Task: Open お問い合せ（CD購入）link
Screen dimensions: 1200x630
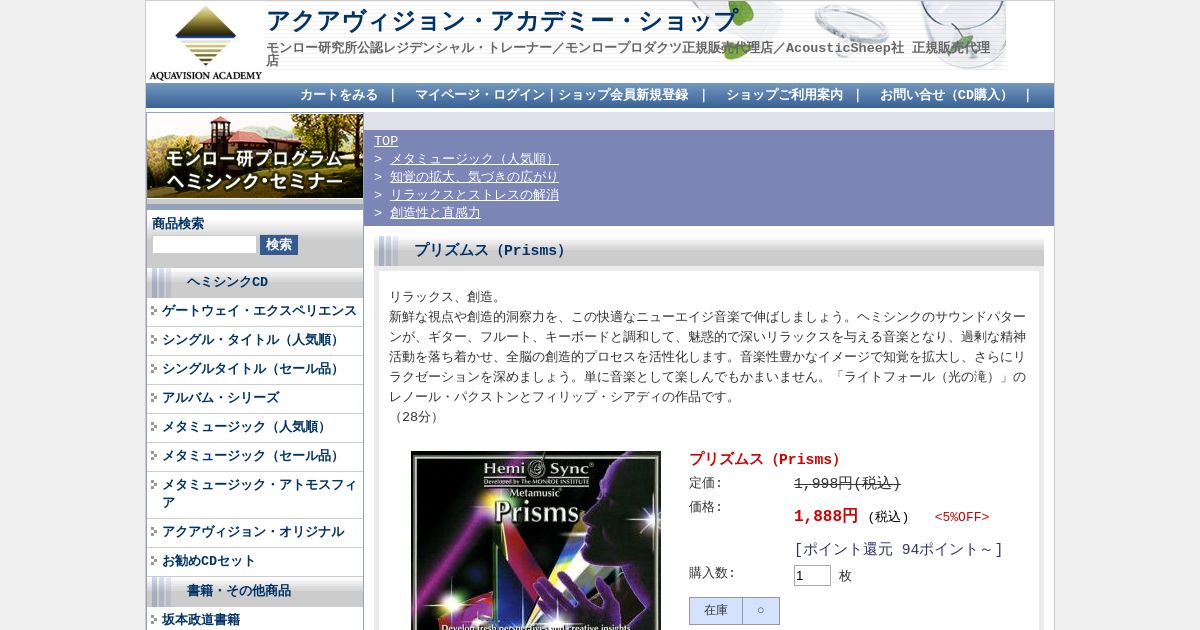Action: click(x=946, y=95)
